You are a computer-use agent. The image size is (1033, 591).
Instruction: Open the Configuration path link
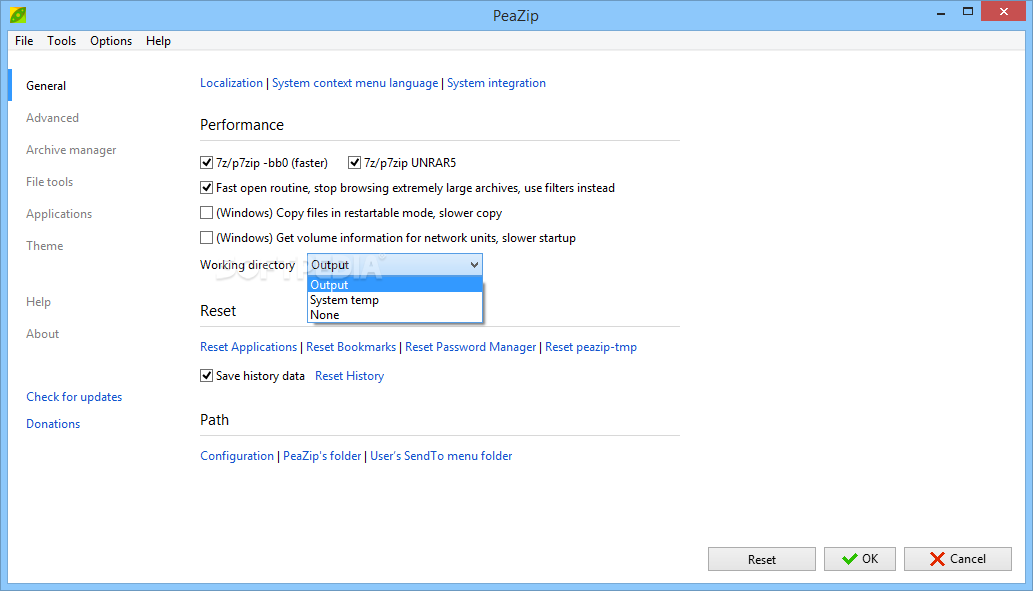coord(237,456)
